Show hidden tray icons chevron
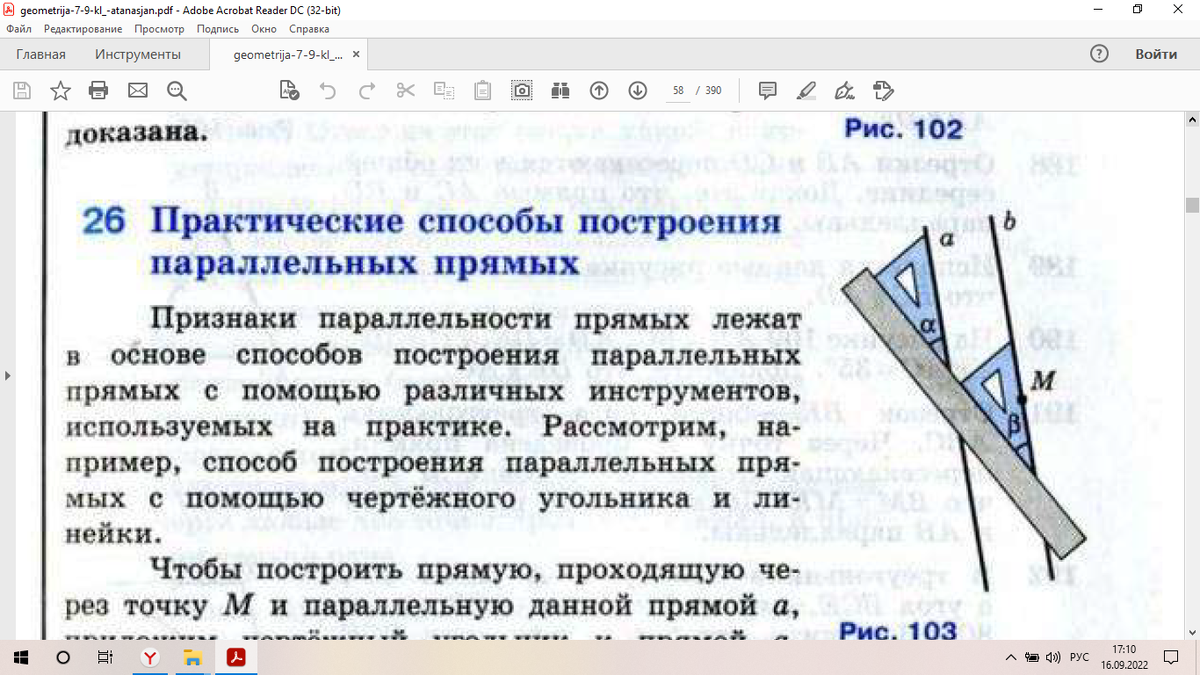This screenshot has width=1200, height=675. [1013, 657]
